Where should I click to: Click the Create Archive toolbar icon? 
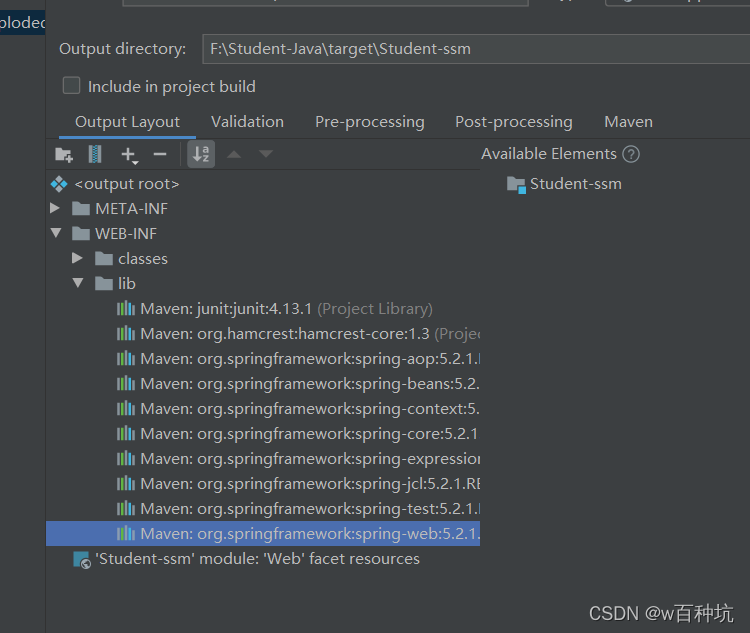pos(95,154)
